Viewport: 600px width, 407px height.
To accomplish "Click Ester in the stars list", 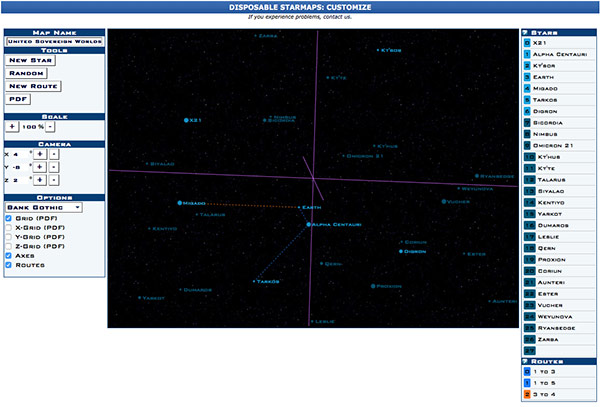I will tap(548, 294).
